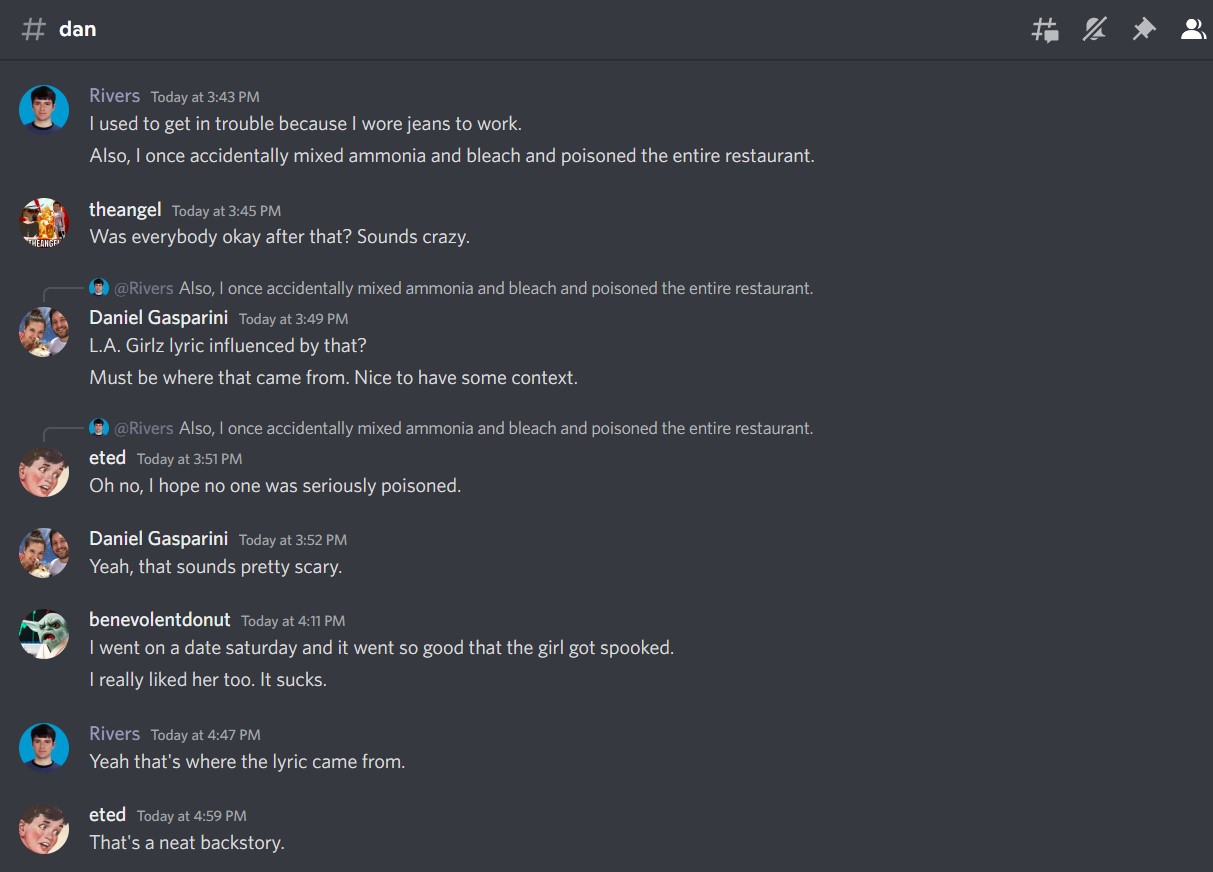Open theangel's profile avatar
The image size is (1213, 872).
pos(44,222)
